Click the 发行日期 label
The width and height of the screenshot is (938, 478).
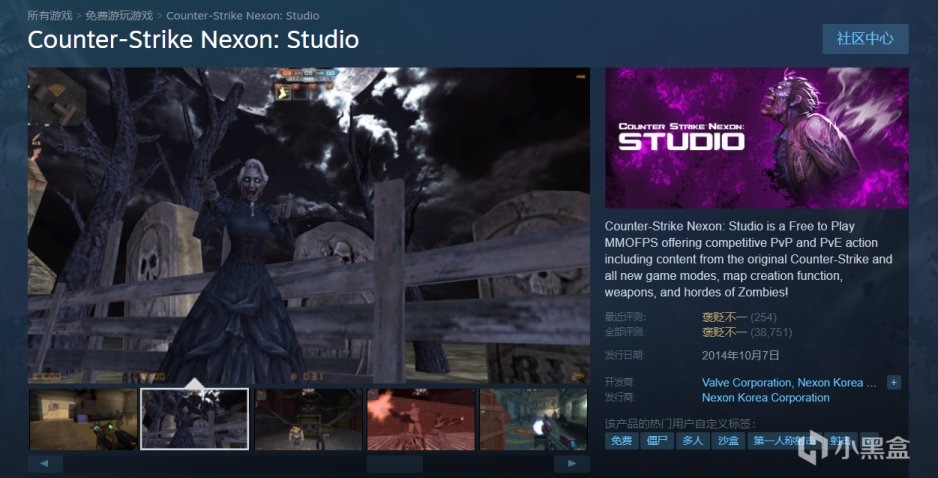pos(625,355)
